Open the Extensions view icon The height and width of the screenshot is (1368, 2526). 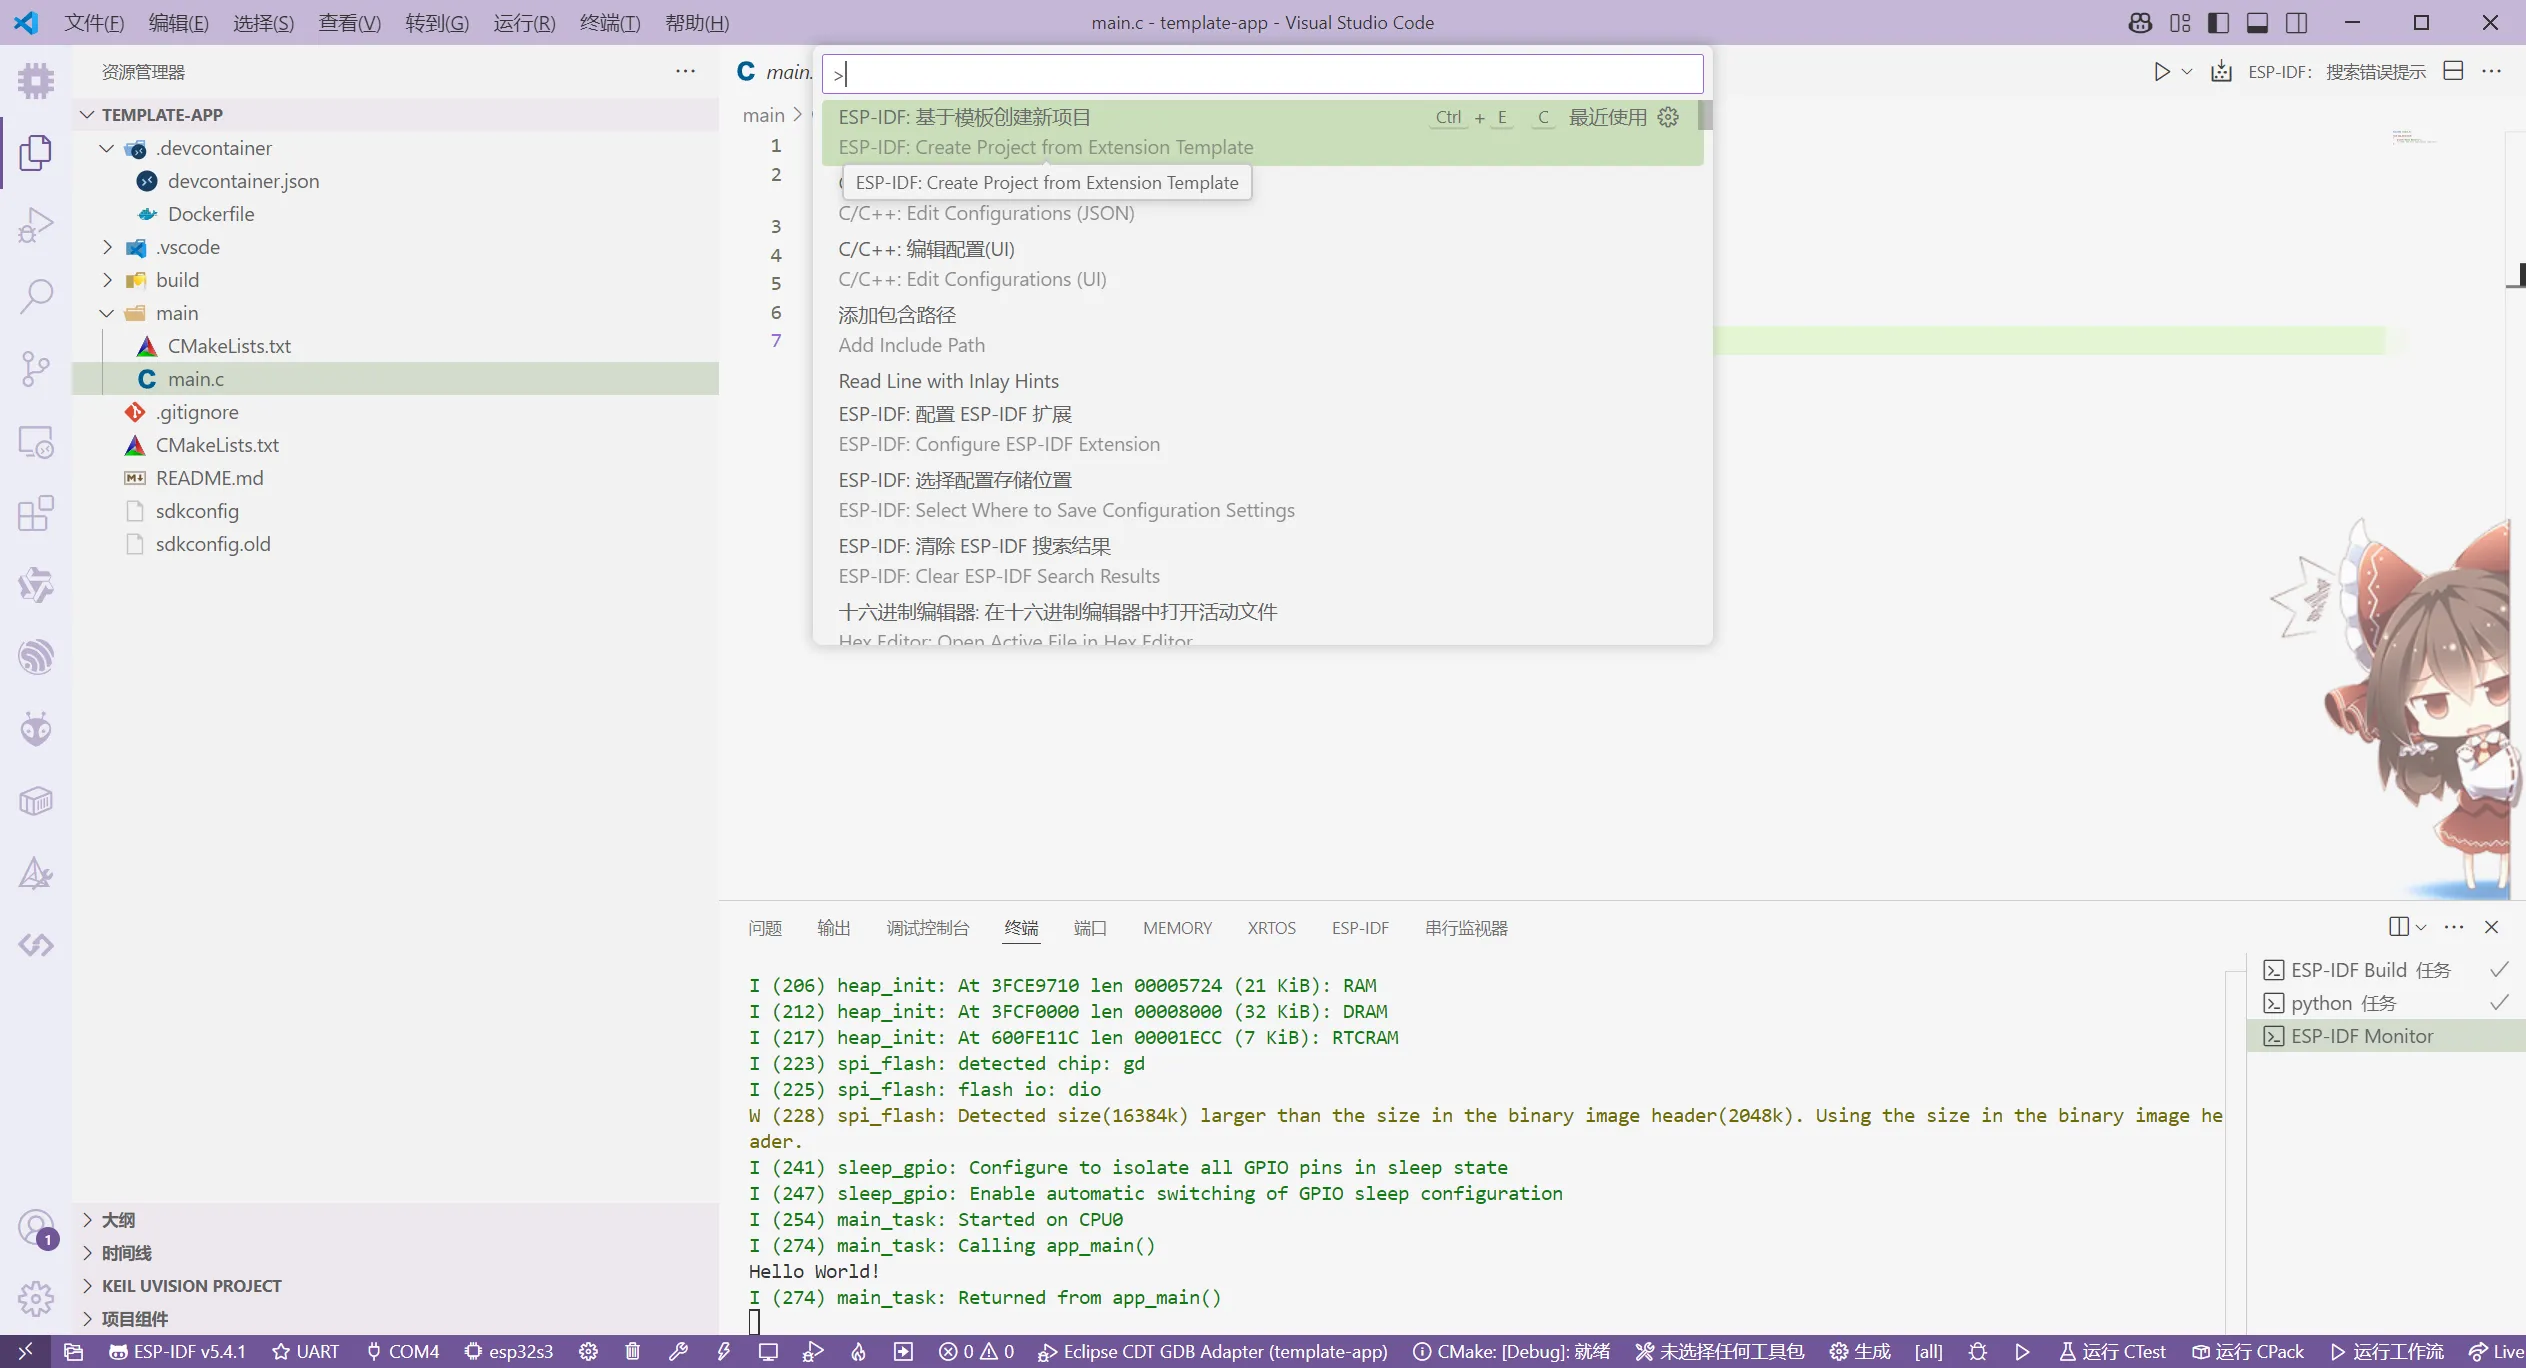pyautogui.click(x=36, y=514)
